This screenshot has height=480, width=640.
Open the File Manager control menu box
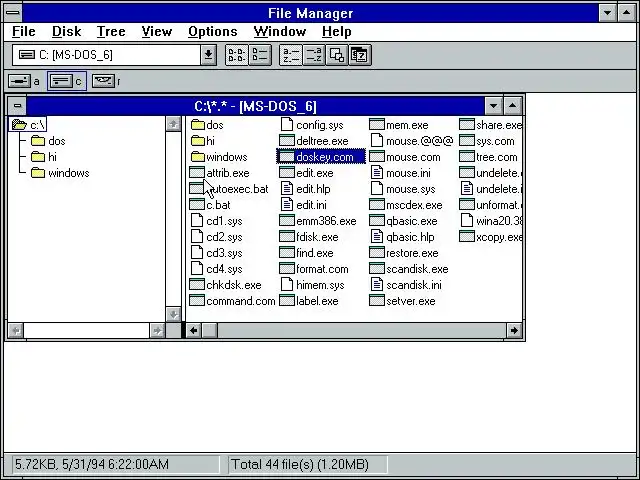pyautogui.click(x=13, y=13)
